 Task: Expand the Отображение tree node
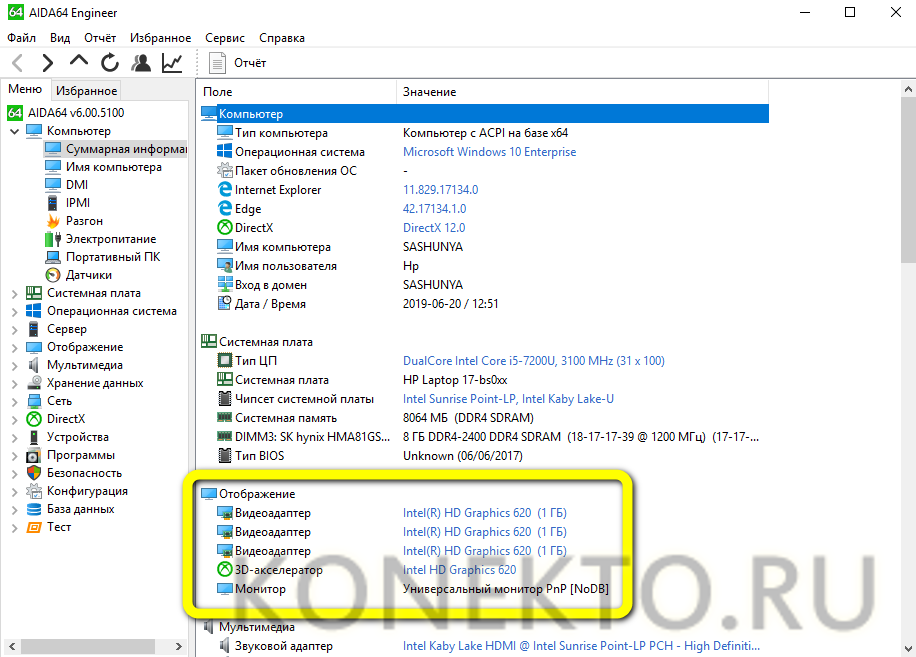(15, 347)
